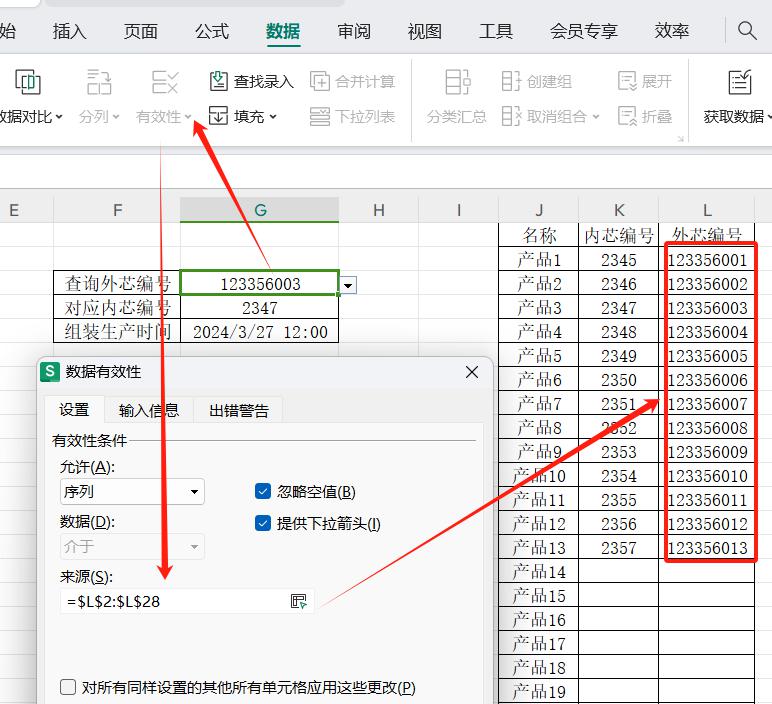Open cell G dropdown arrow beside 123356003
This screenshot has width=772, height=704.
[x=348, y=286]
